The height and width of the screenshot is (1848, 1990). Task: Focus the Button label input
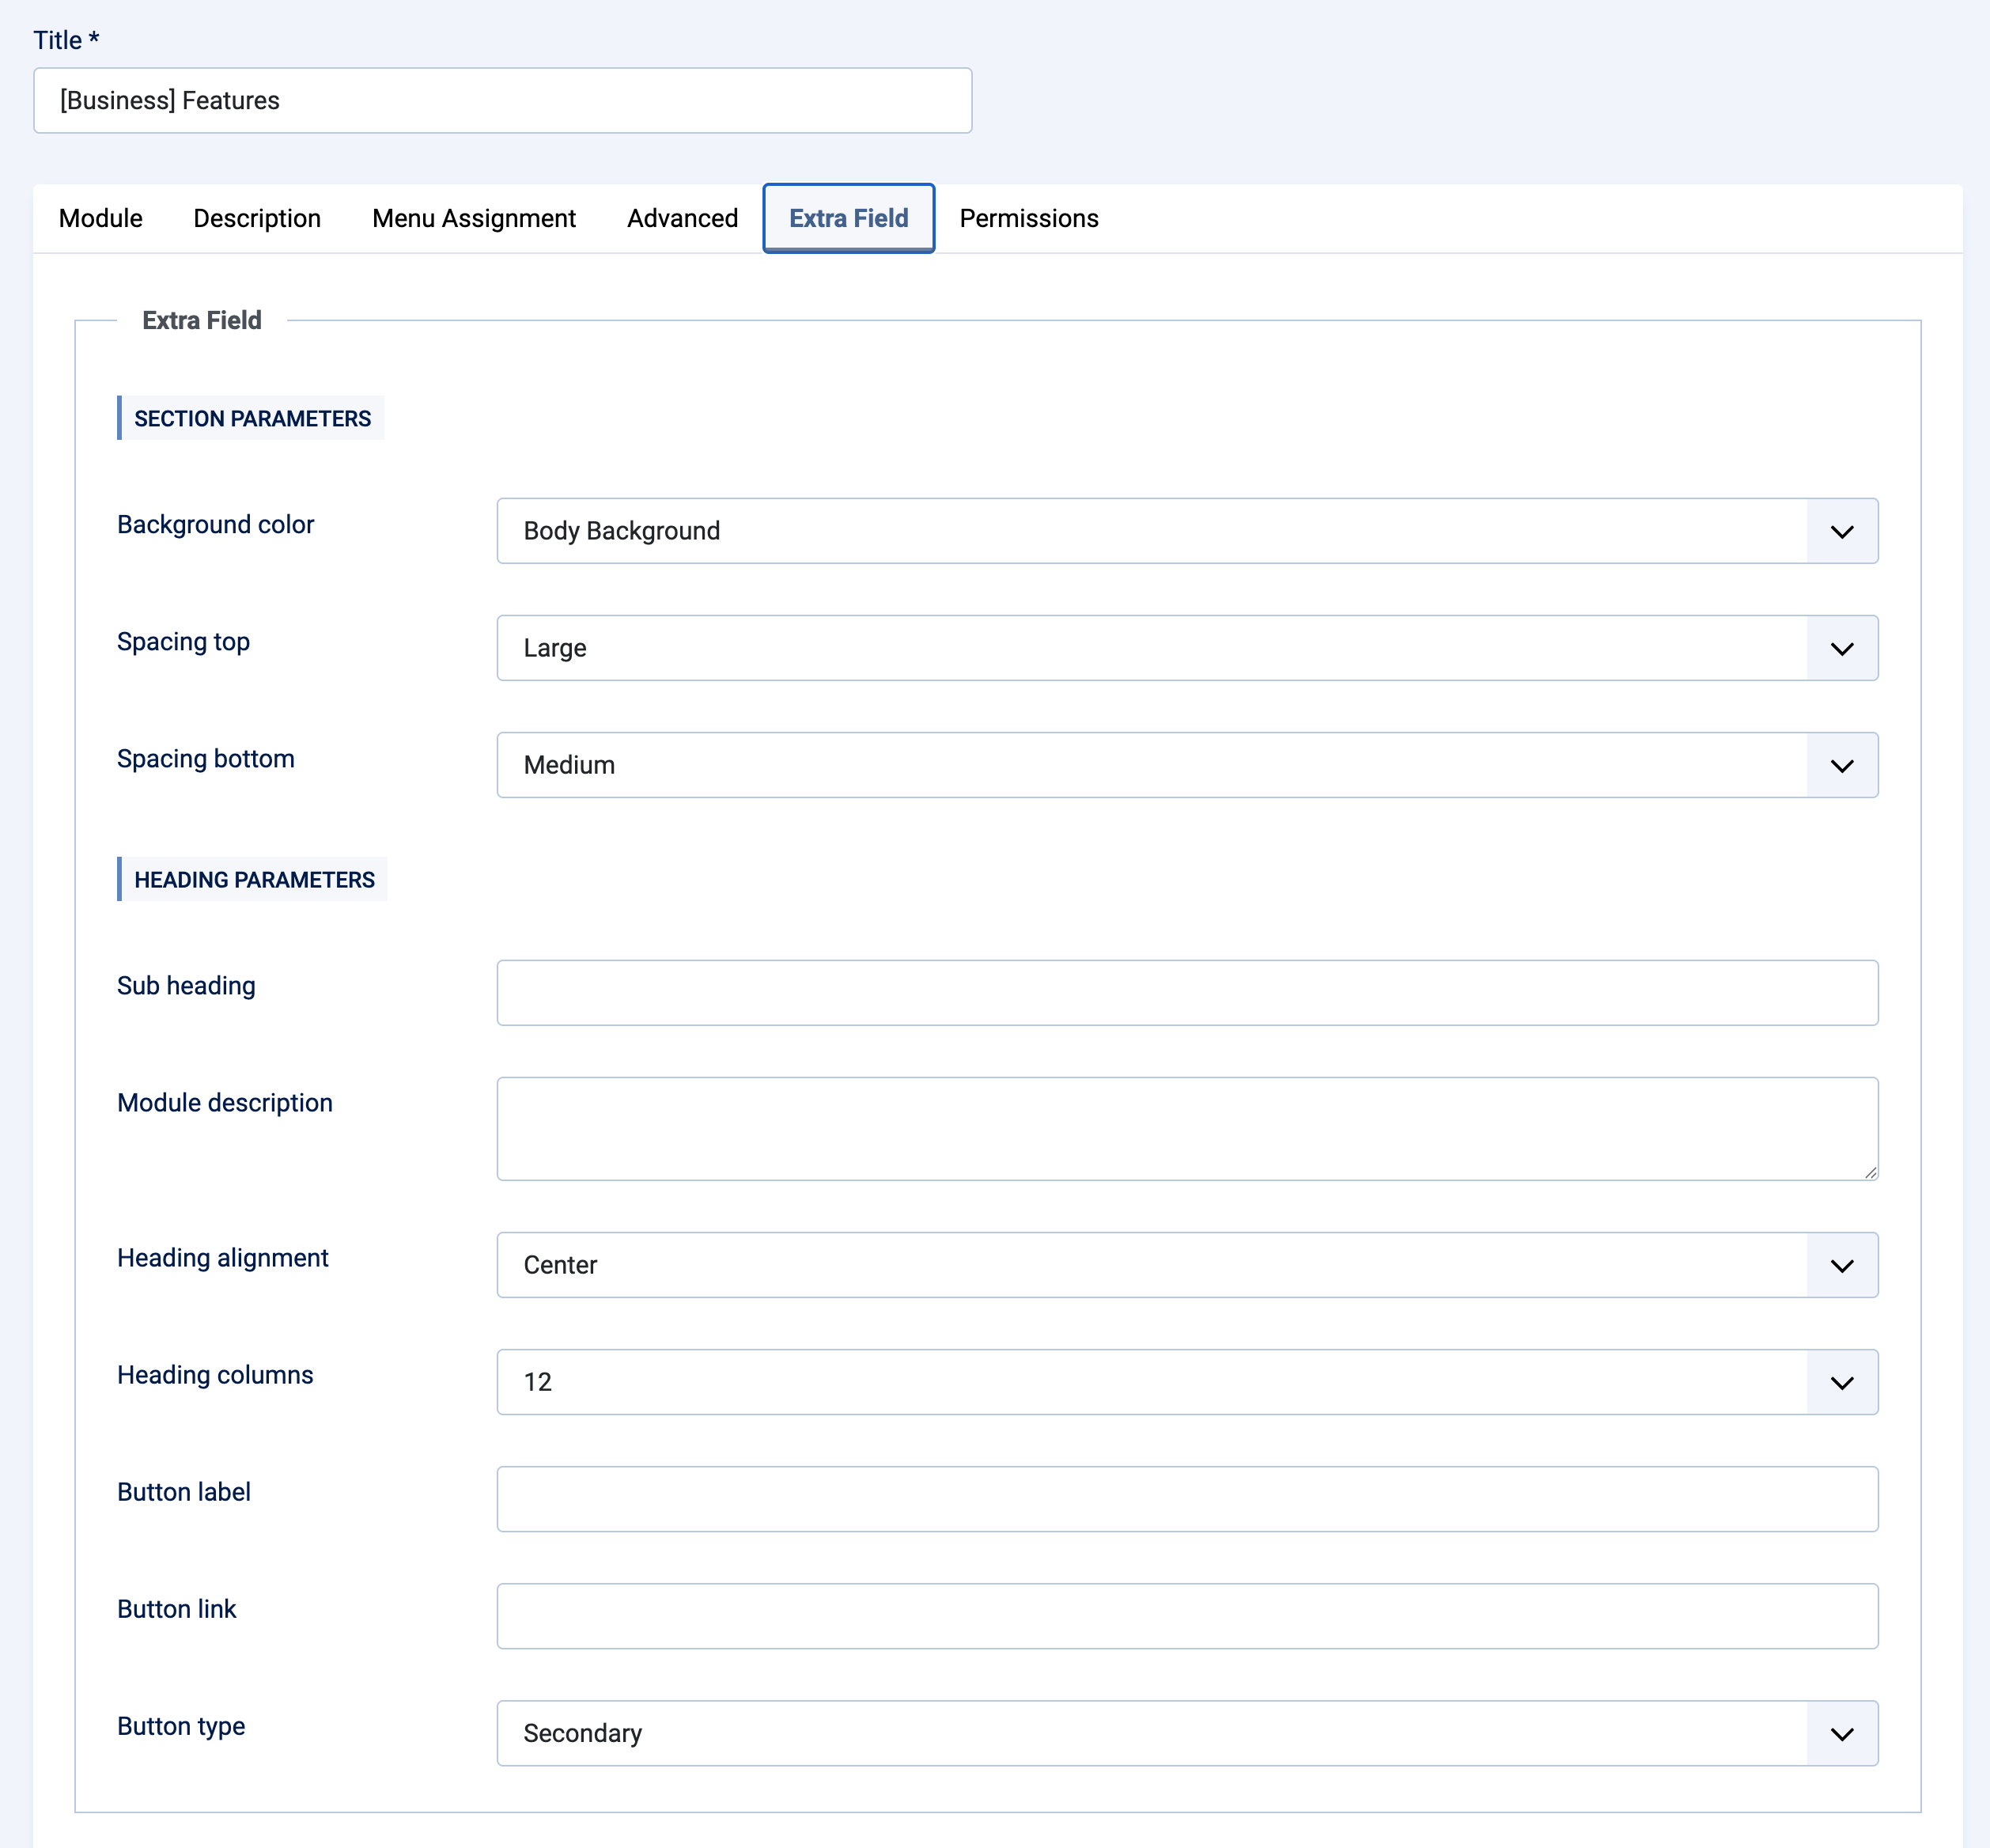point(1186,1499)
